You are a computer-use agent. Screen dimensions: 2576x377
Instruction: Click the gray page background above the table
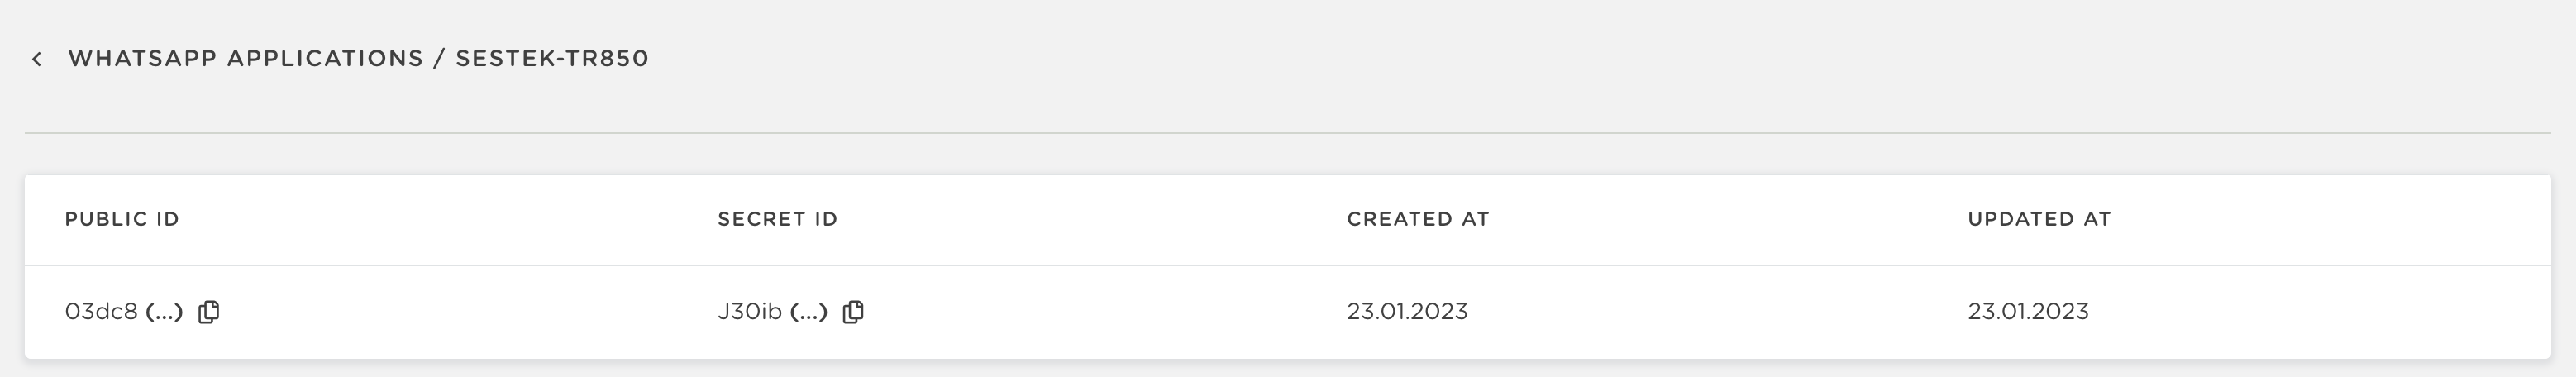[1288, 155]
